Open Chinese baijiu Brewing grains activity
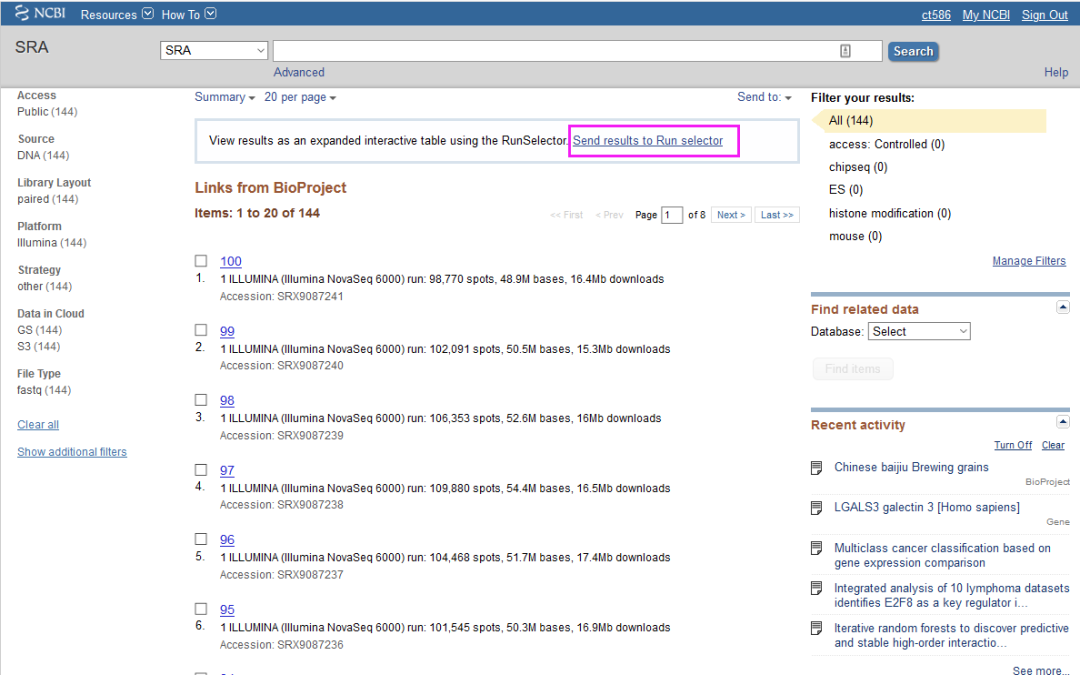Viewport: 1080px width, 675px height. (911, 467)
